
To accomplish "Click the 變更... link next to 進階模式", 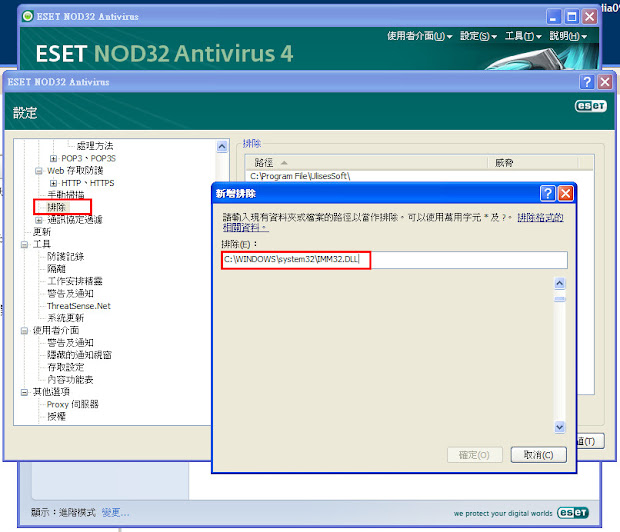I will point(115,513).
